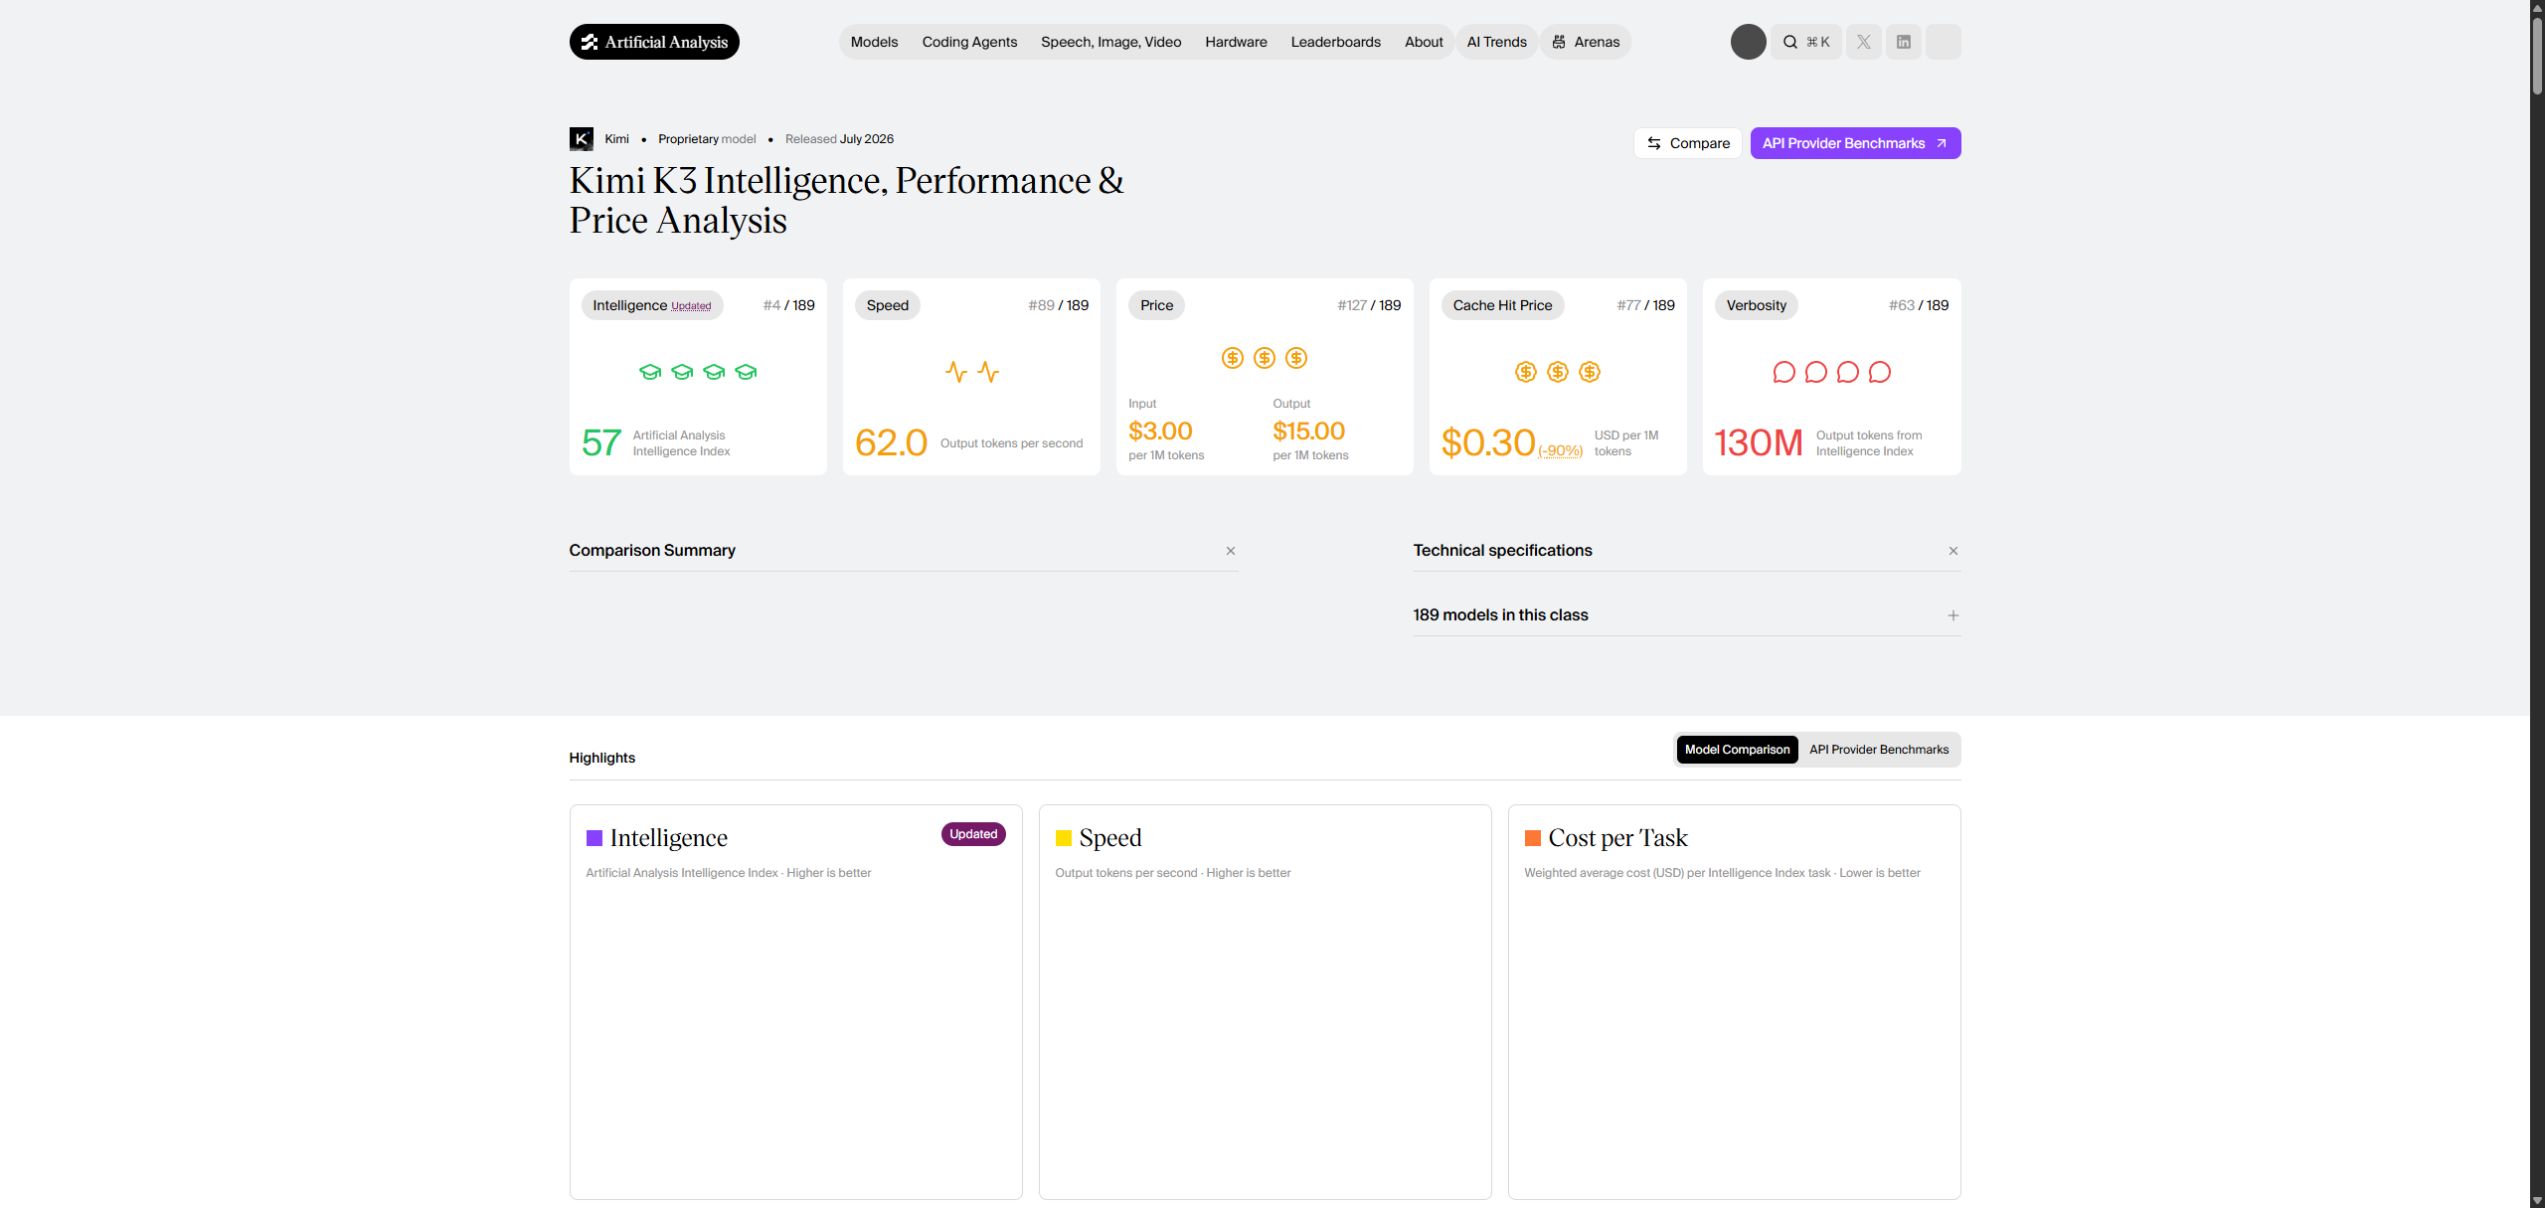Click the Updated label in Intelligence card
Image resolution: width=2545 pixels, height=1208 pixels.
point(691,306)
